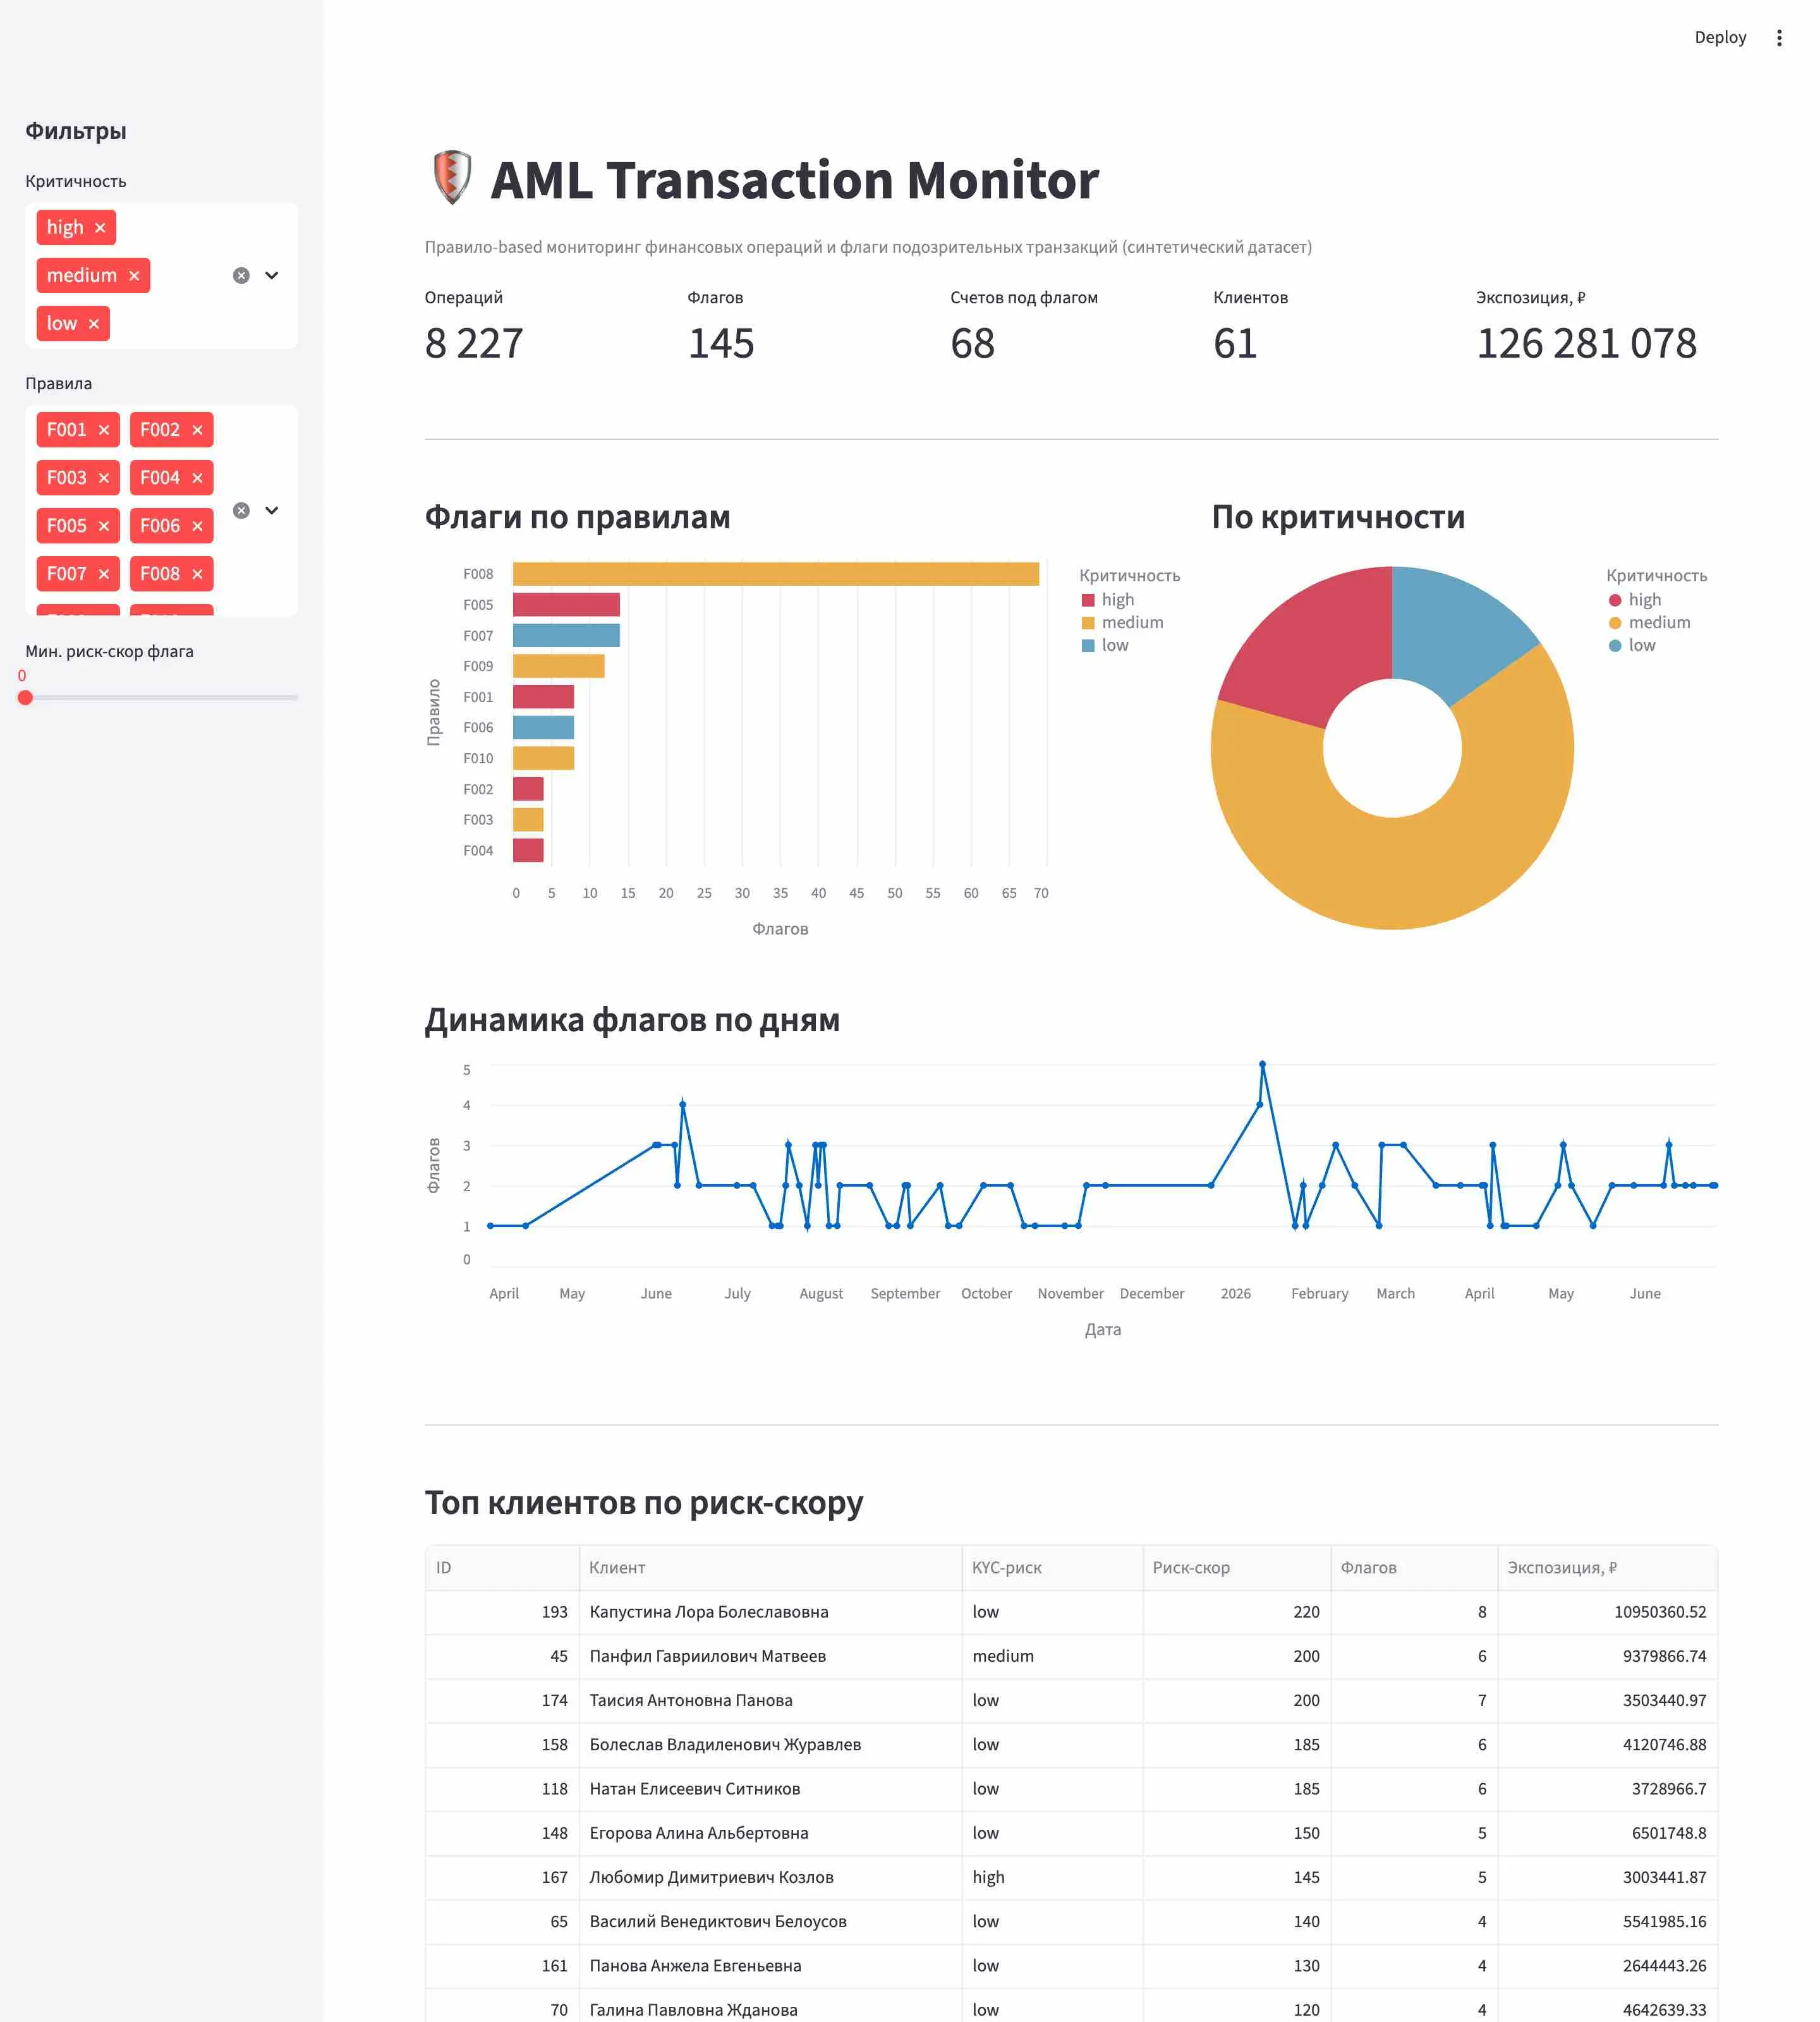
Task: Remove rule F001 from filter
Action: pos(104,430)
